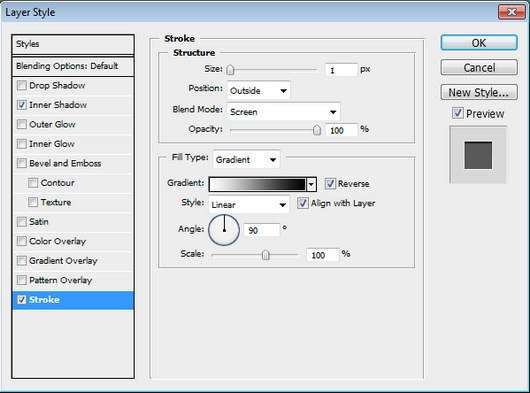Select the Color Overlay label
Viewport: 530px width, 393px height.
(57, 241)
